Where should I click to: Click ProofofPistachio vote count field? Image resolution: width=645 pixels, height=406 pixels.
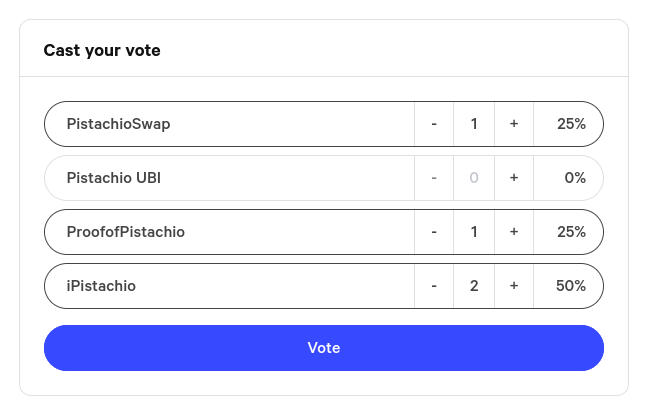[x=474, y=232]
